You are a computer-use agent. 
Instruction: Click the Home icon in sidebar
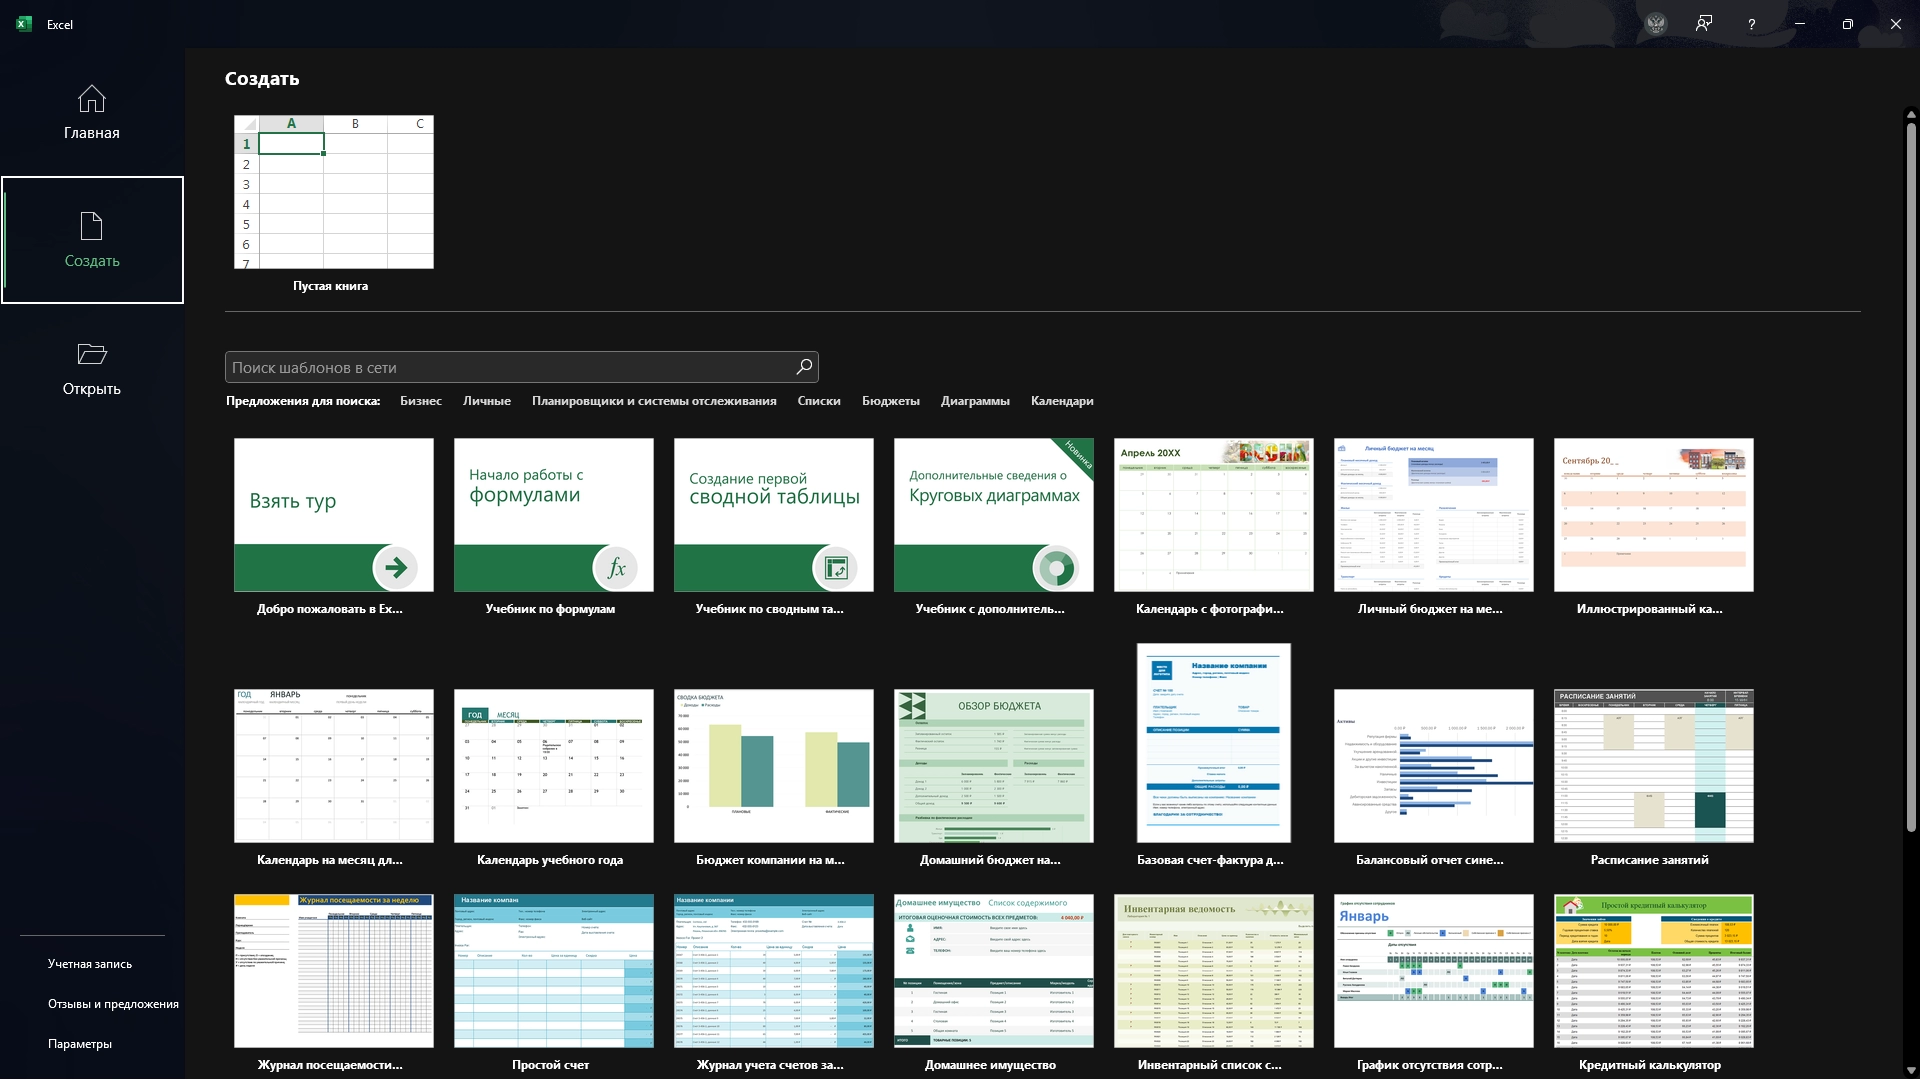click(x=91, y=99)
